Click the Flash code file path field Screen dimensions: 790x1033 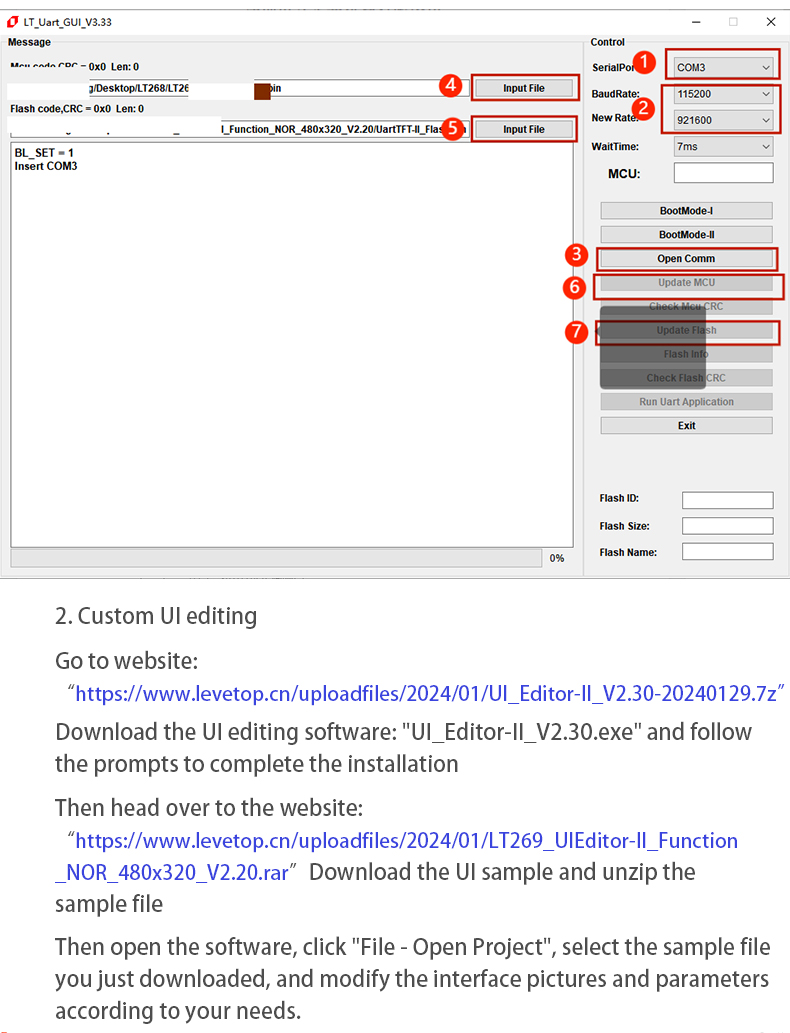239,130
